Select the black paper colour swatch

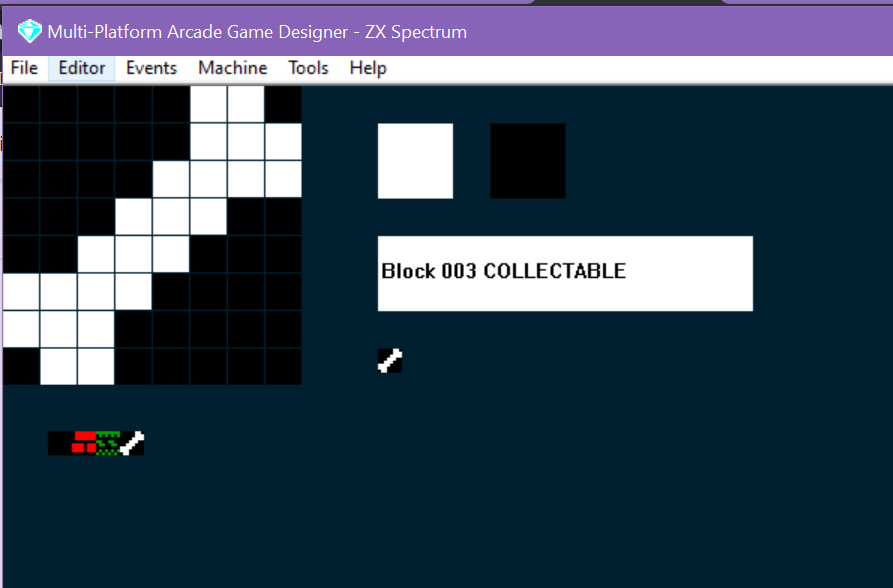coord(528,161)
